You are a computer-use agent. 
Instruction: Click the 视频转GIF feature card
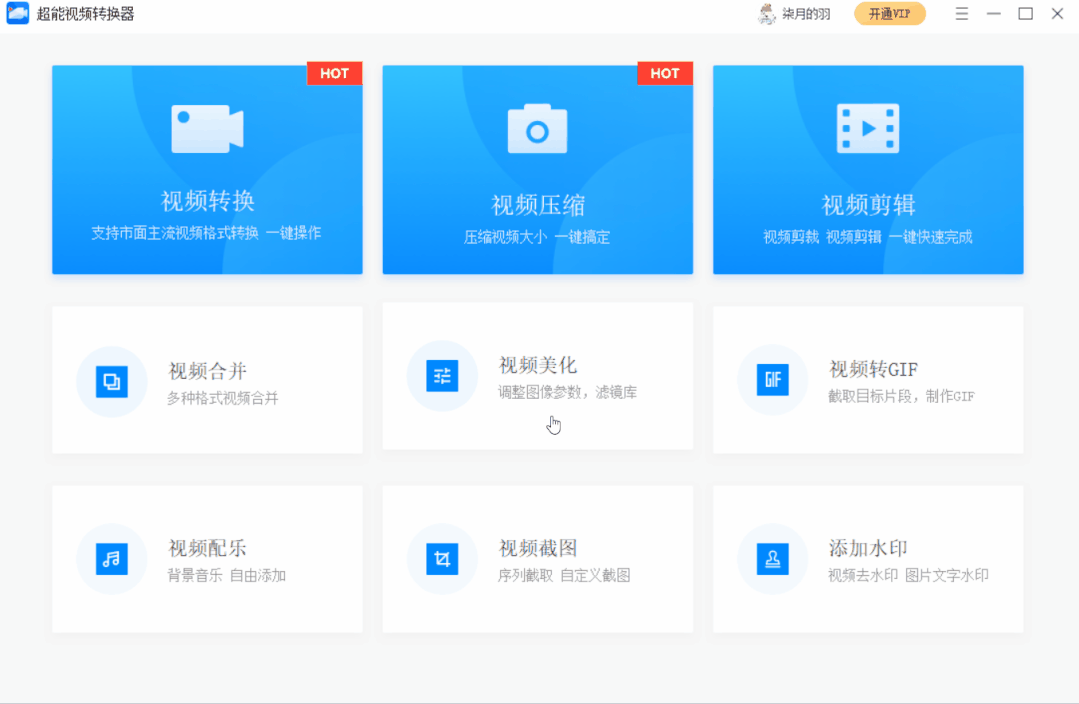tap(867, 380)
